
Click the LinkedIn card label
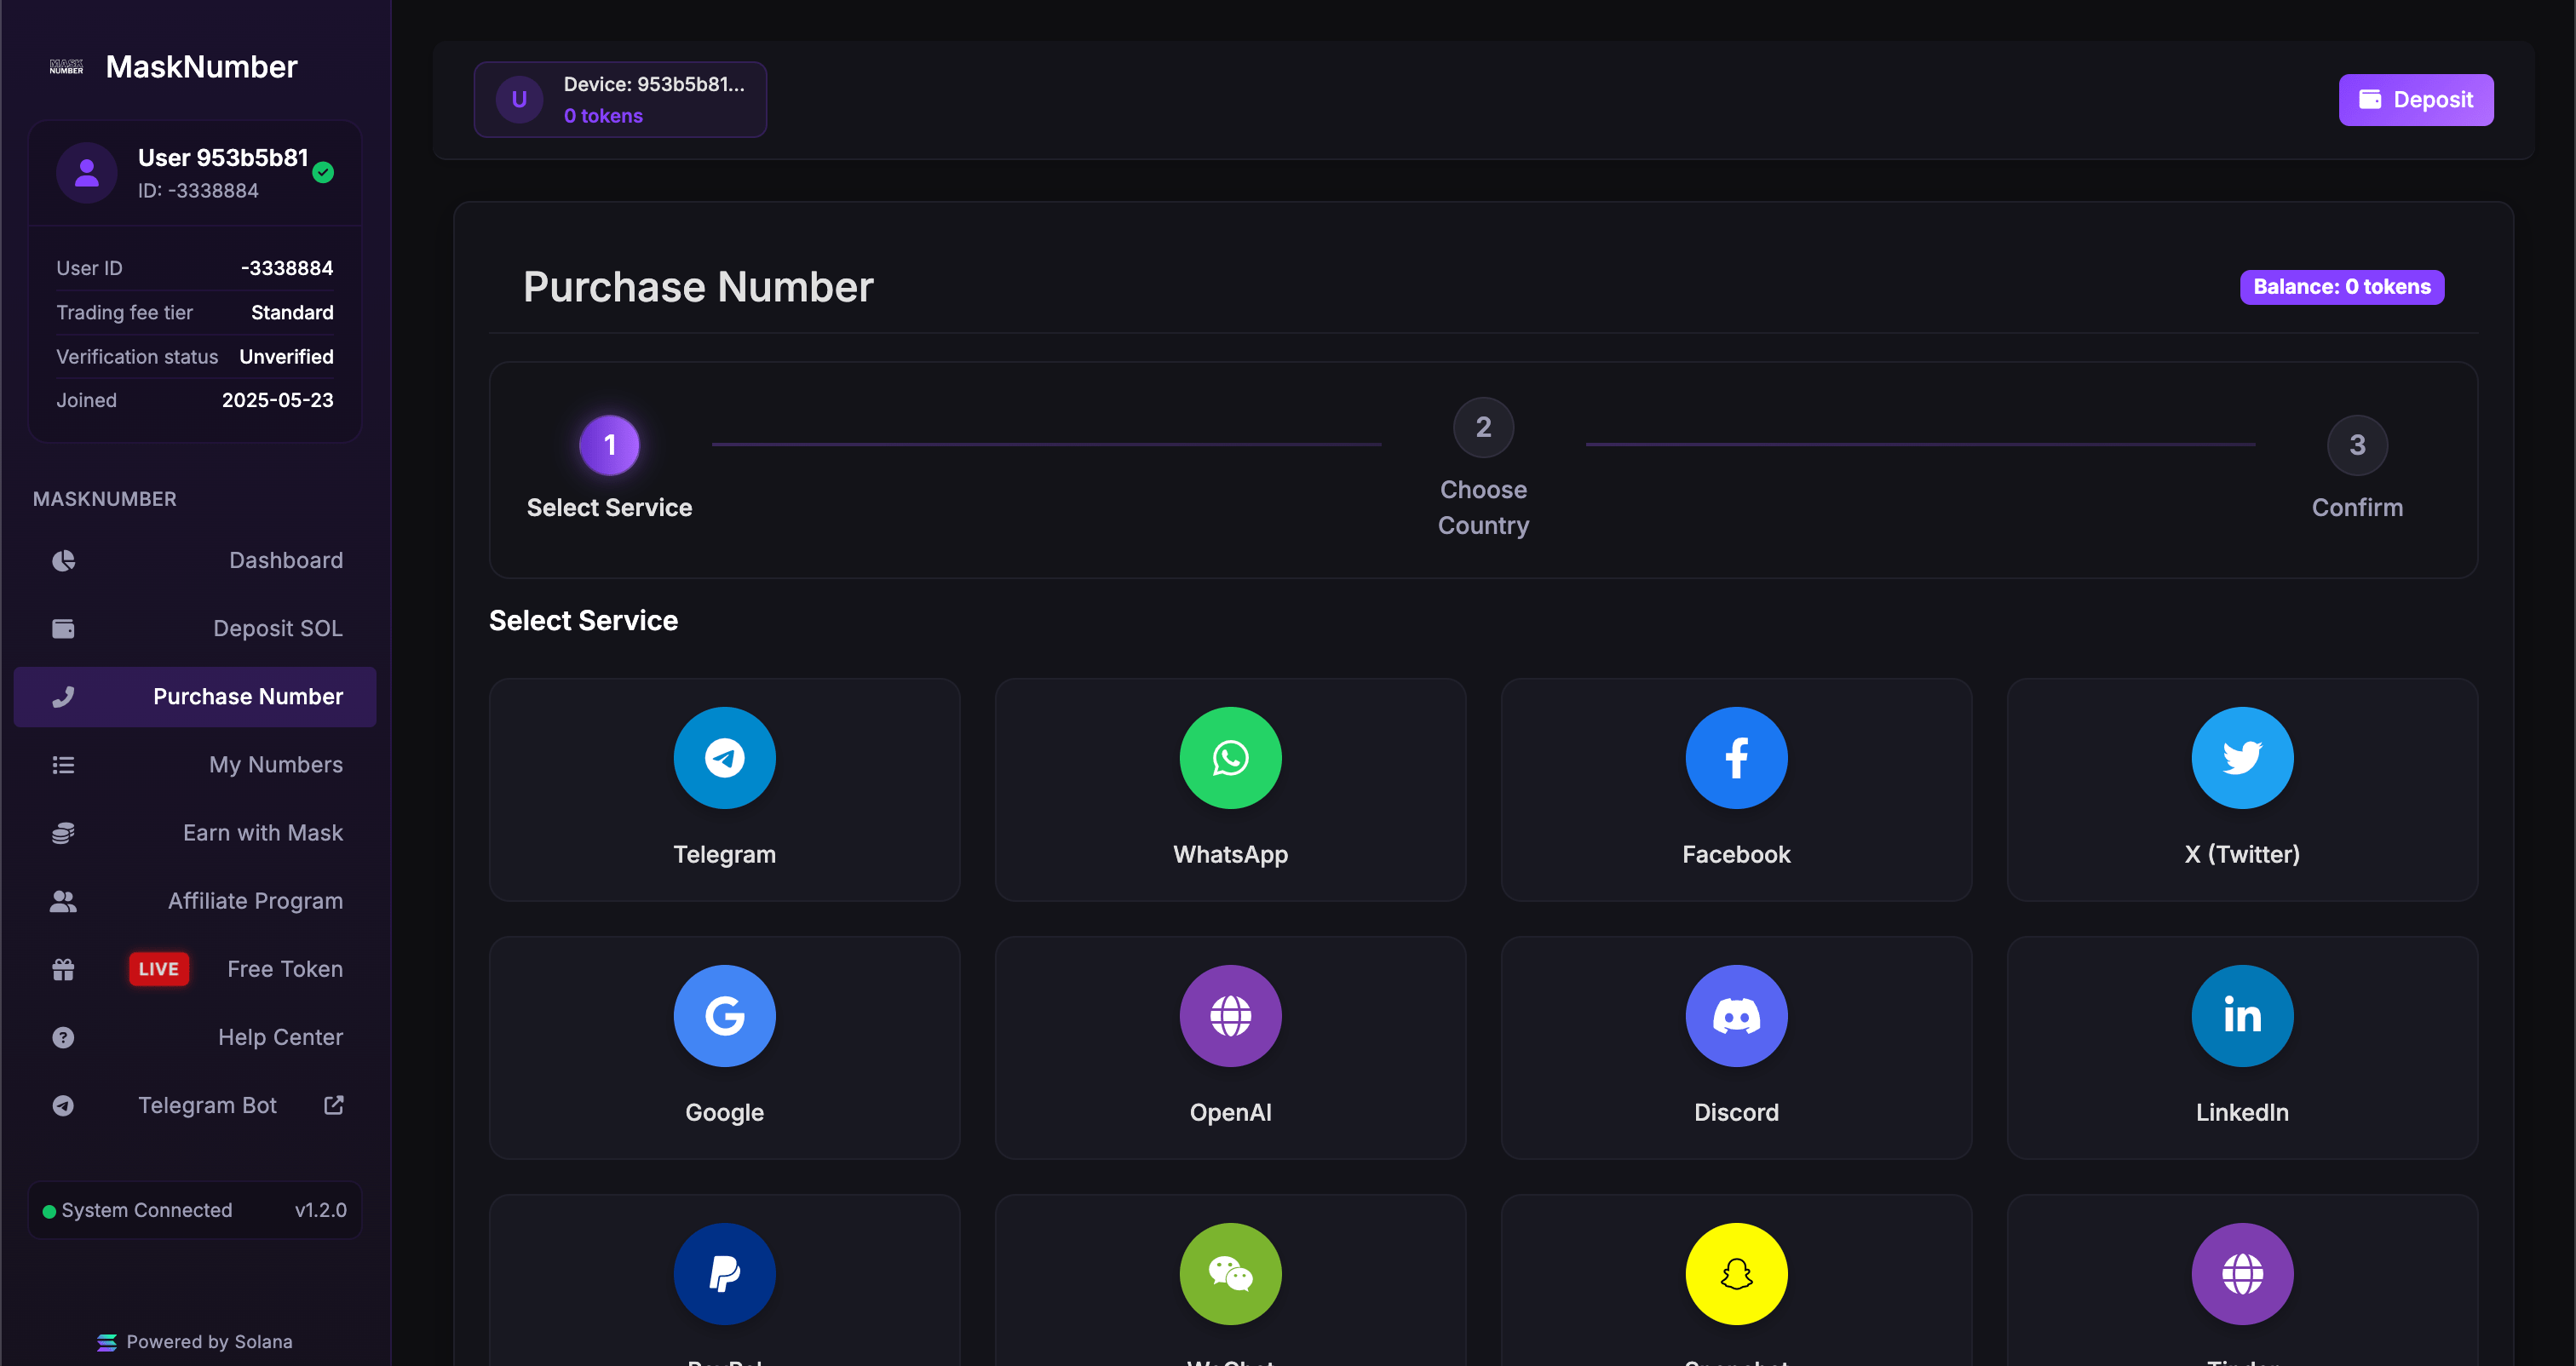pos(2242,1112)
